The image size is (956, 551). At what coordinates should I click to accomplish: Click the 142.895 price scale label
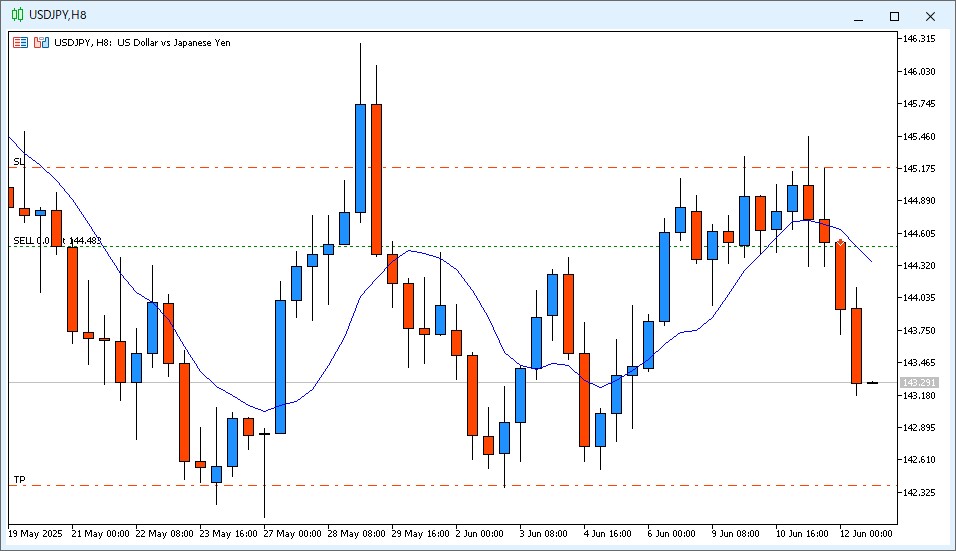[919, 428]
